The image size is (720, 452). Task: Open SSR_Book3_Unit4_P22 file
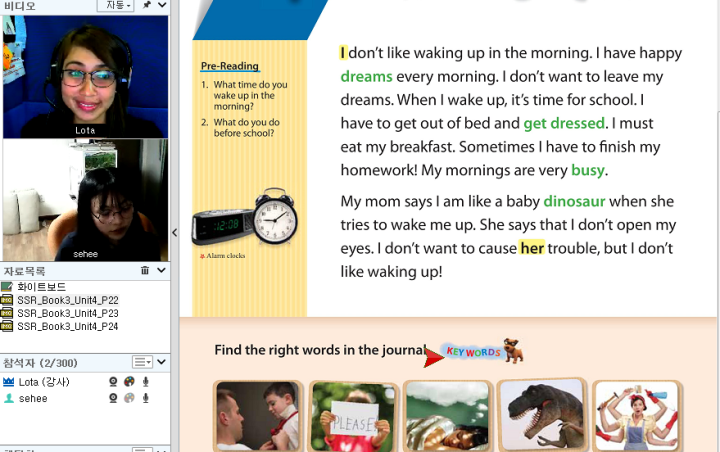pos(68,300)
